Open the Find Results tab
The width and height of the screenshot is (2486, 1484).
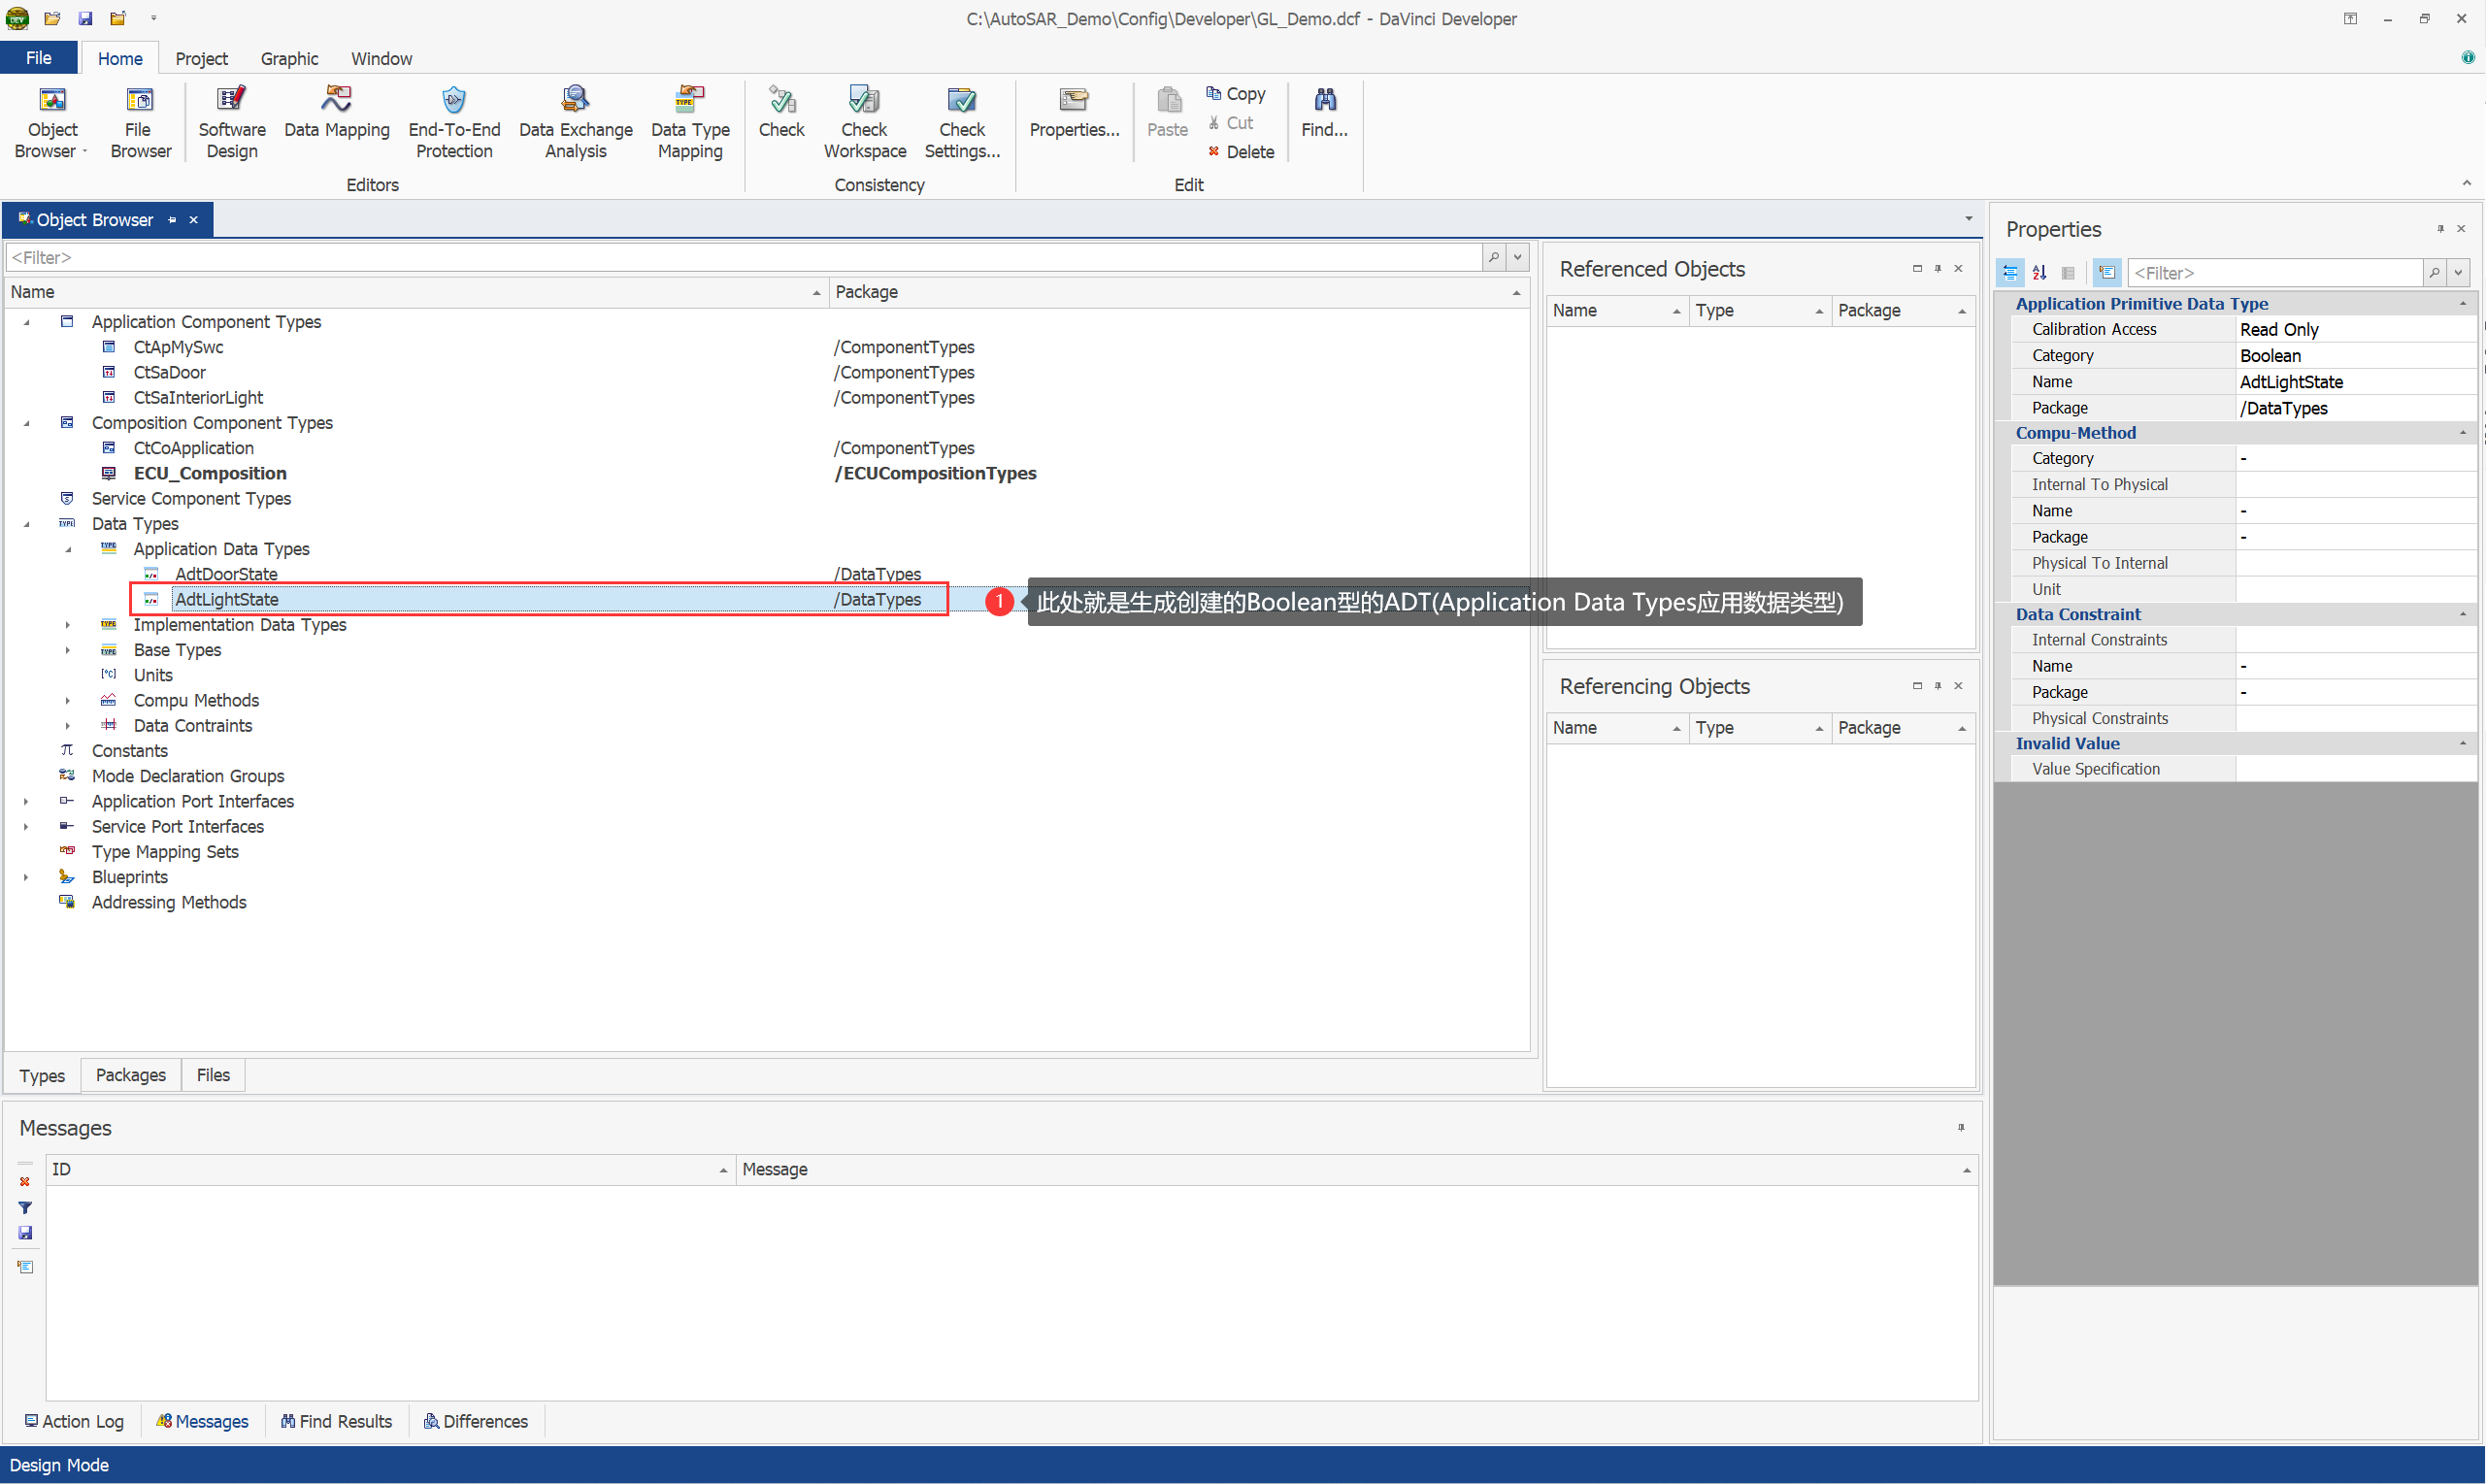tap(336, 1421)
